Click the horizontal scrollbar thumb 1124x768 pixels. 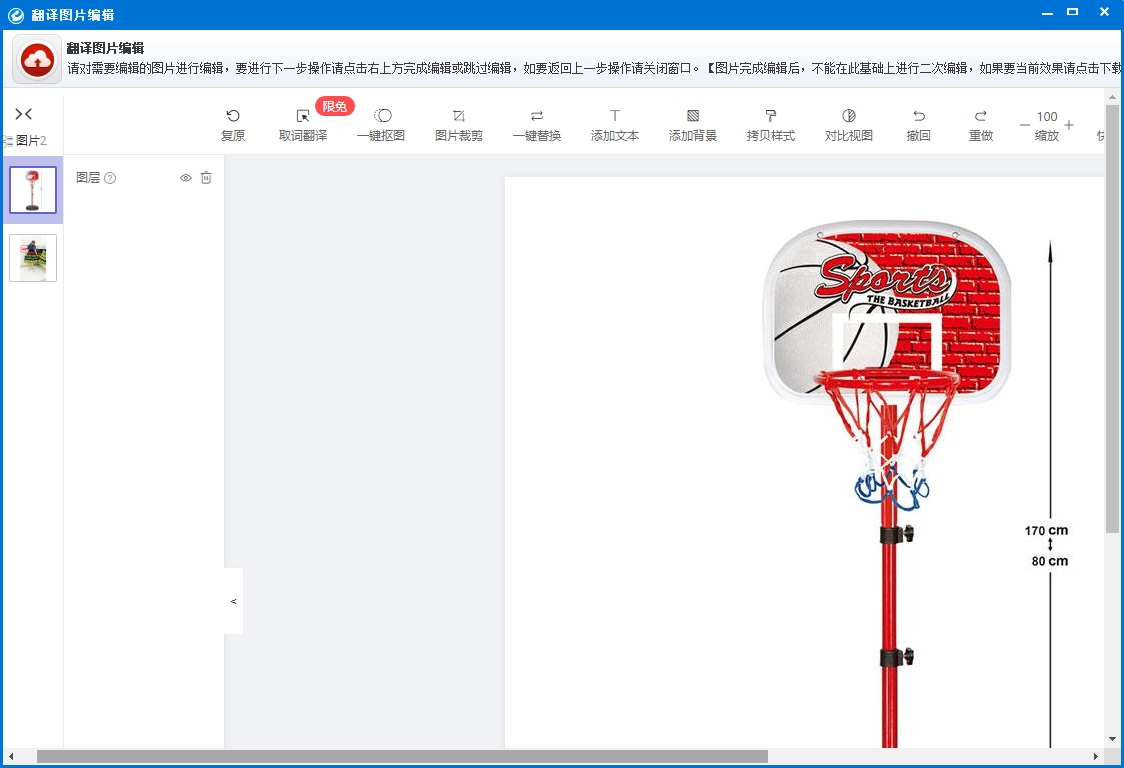coord(402,757)
